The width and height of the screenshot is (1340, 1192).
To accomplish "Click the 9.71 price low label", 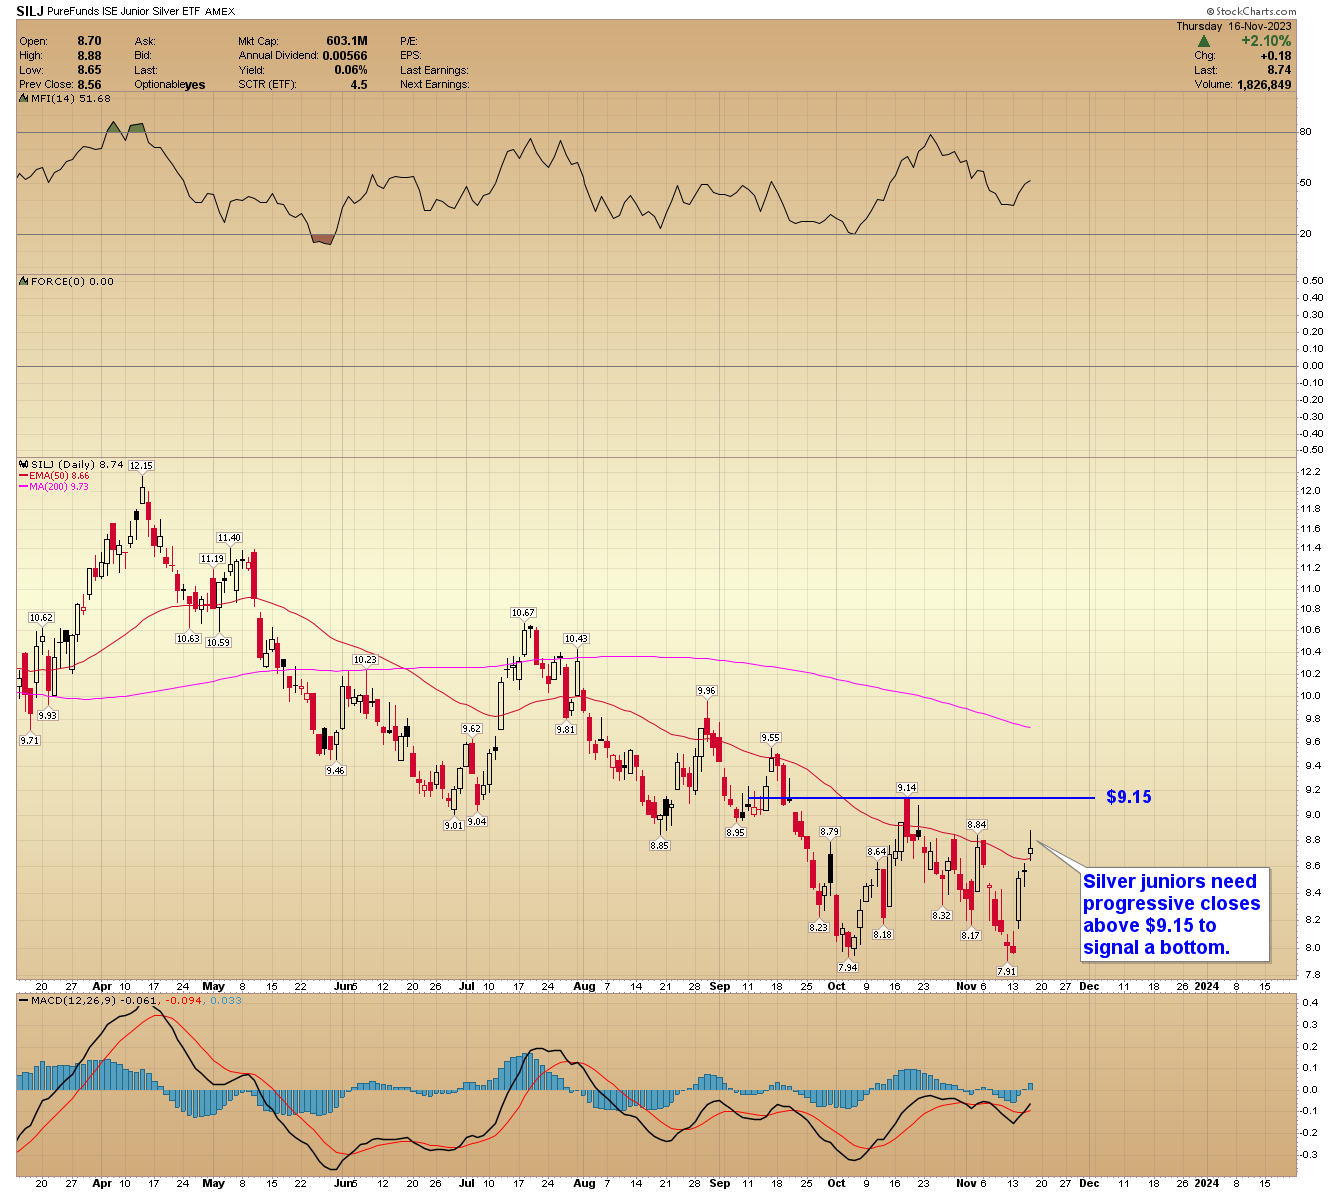I will [30, 740].
